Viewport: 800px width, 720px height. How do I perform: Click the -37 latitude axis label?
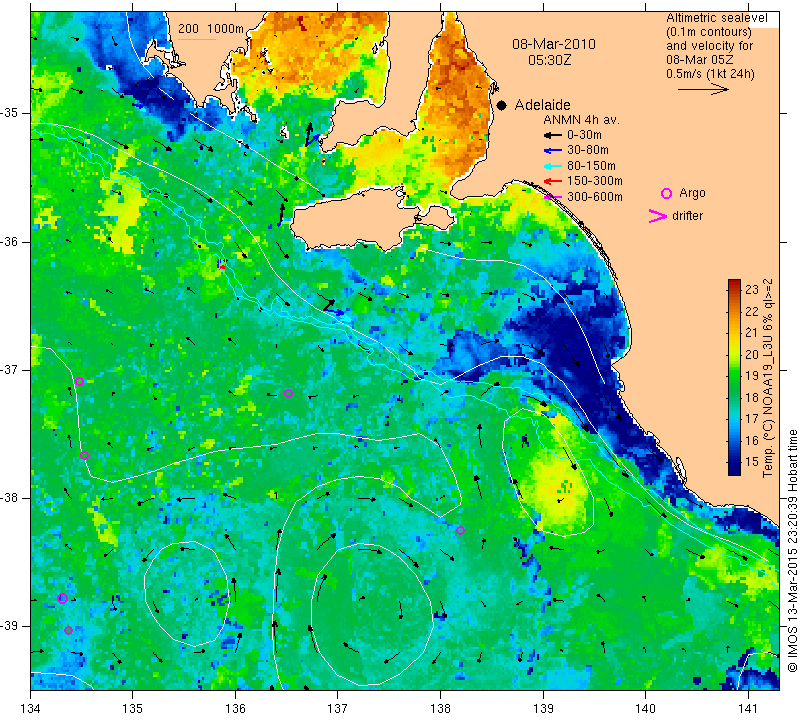coord(10,369)
